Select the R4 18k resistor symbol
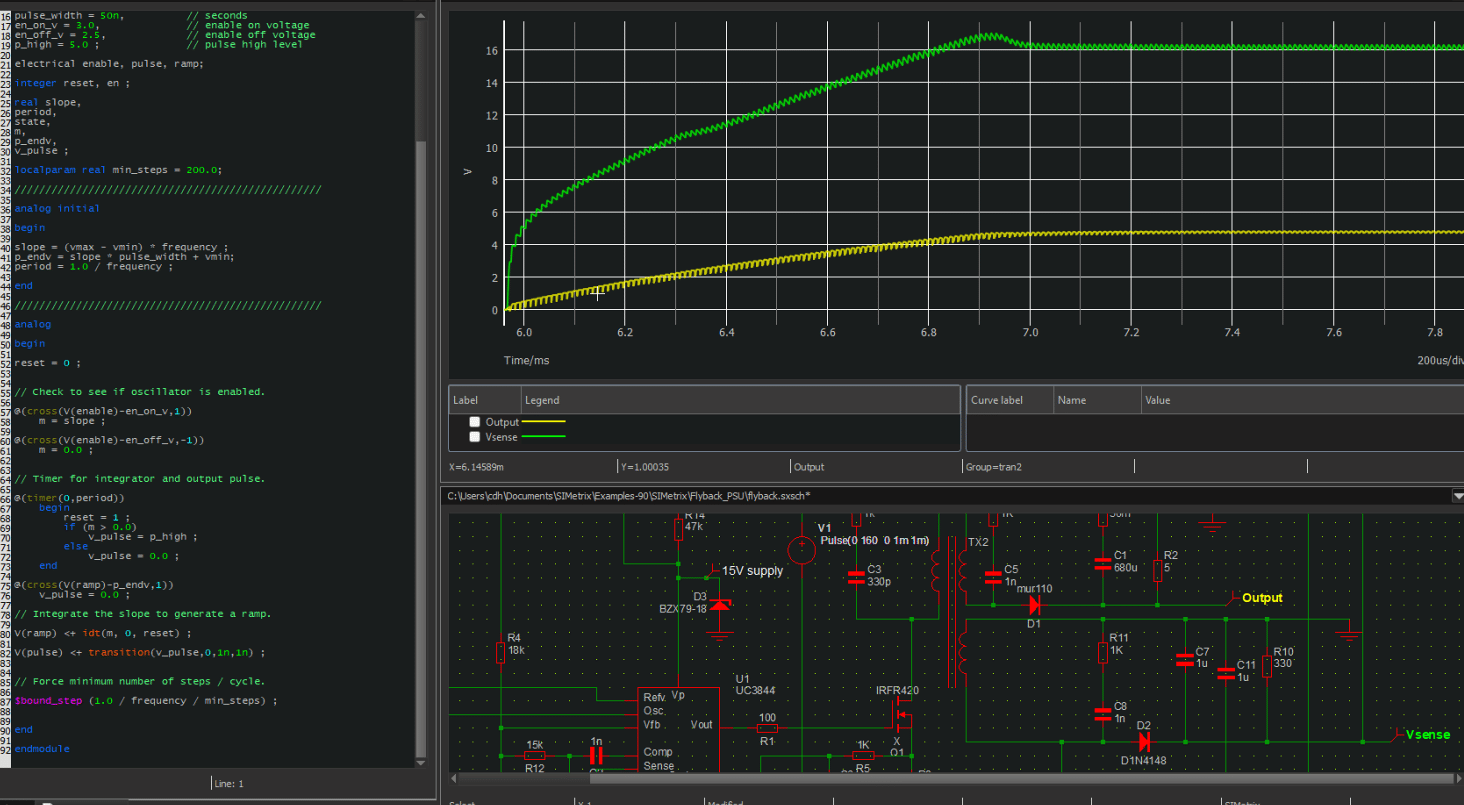This screenshot has width=1464, height=805. click(x=501, y=652)
